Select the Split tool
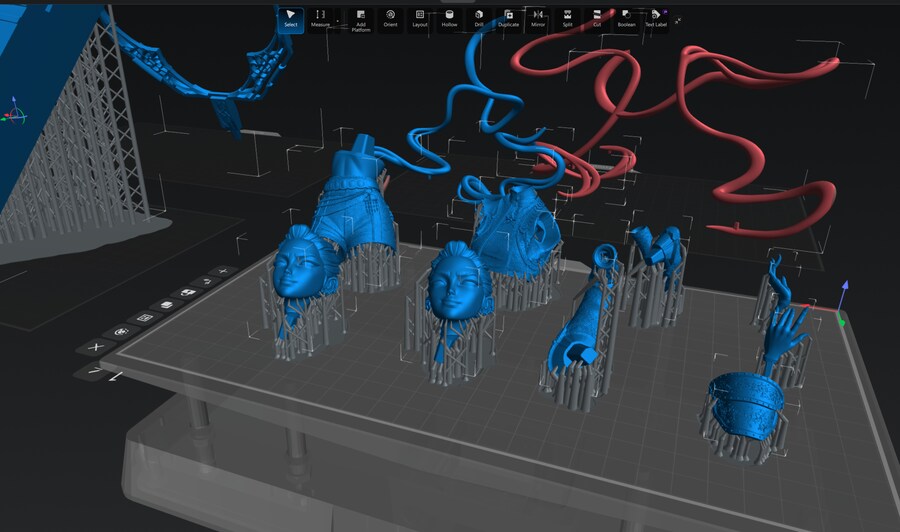This screenshot has width=900, height=532. click(567, 18)
